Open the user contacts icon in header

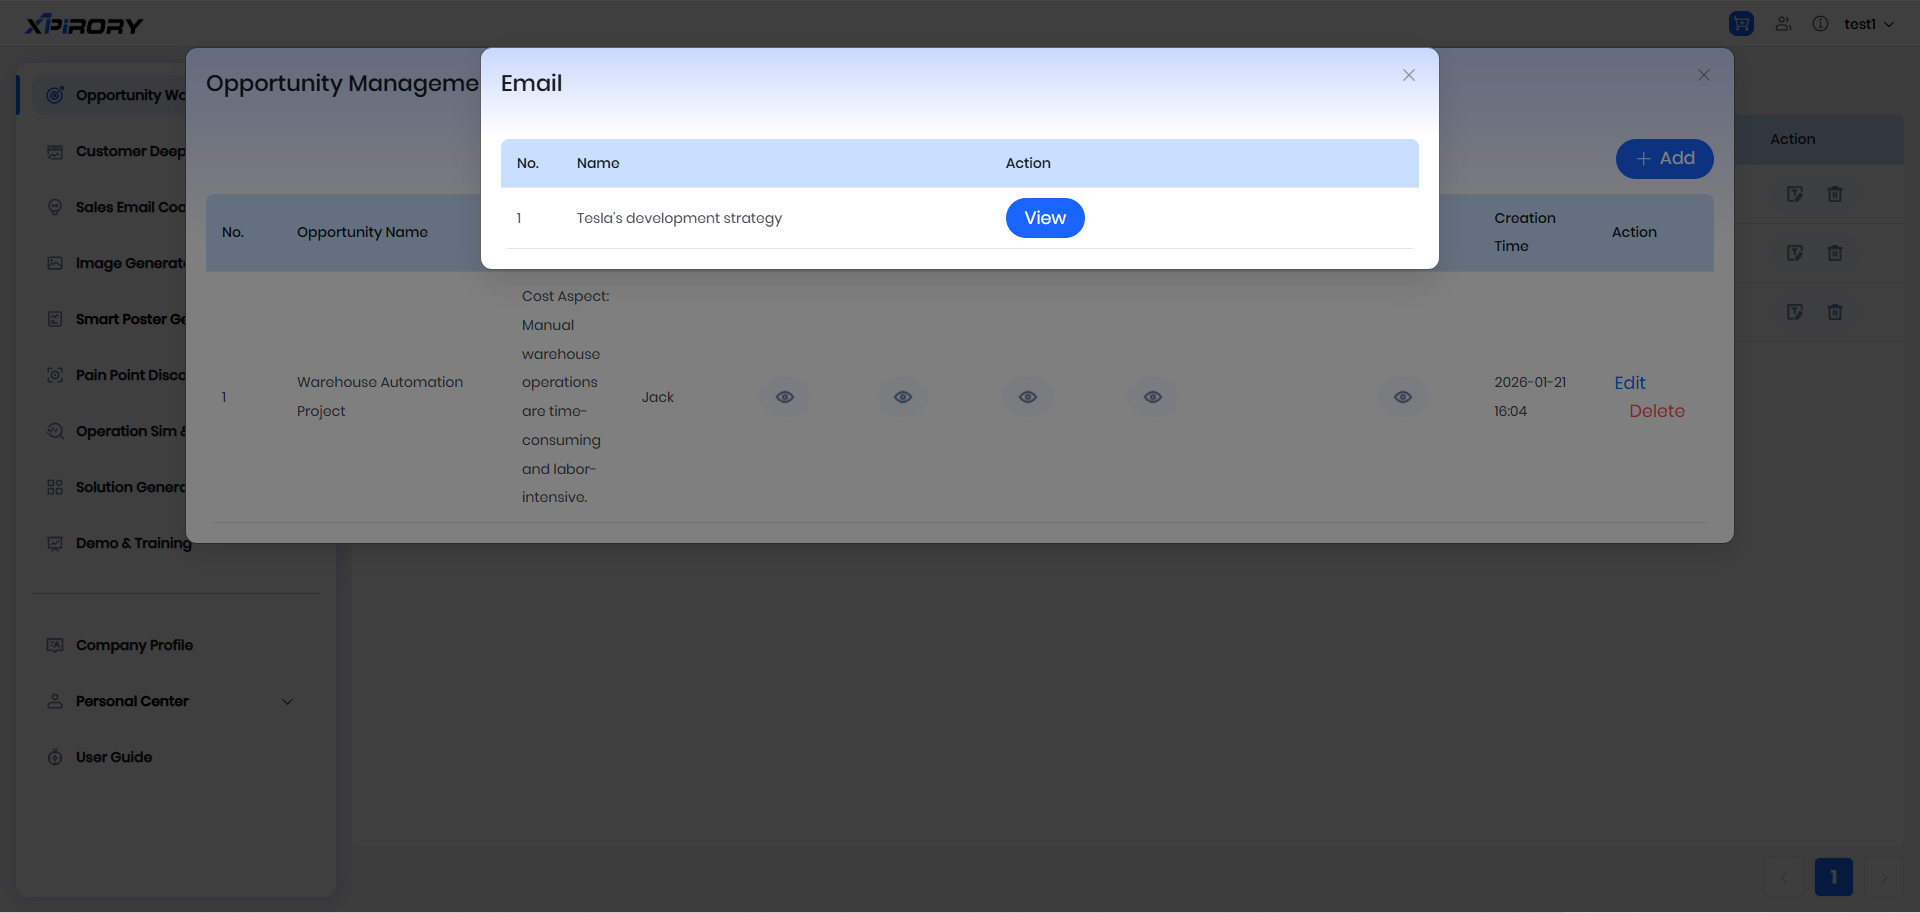[1783, 24]
